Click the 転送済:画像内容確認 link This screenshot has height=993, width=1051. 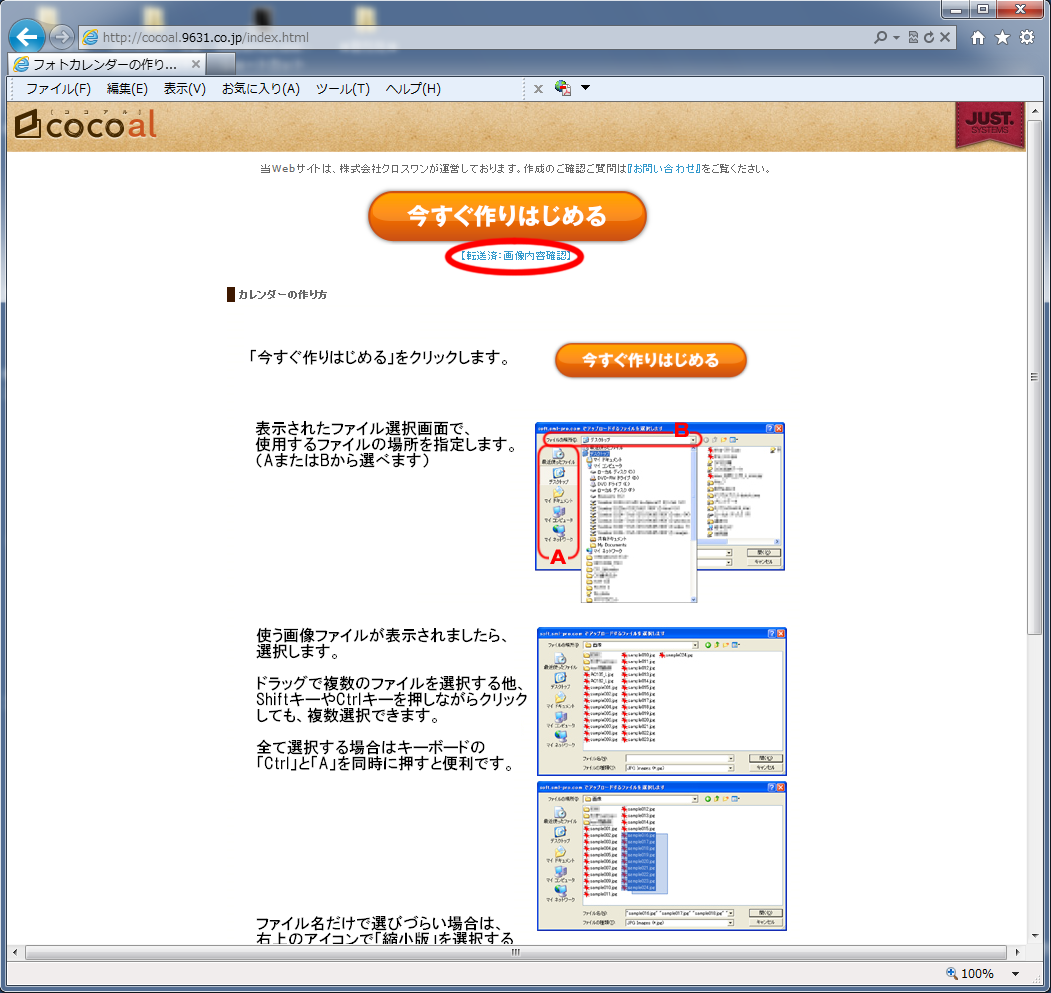click(x=517, y=256)
